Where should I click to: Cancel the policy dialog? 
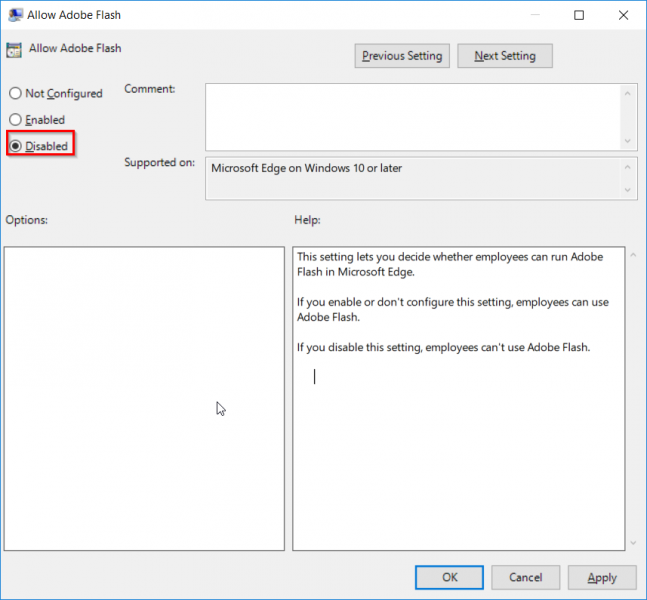(525, 577)
